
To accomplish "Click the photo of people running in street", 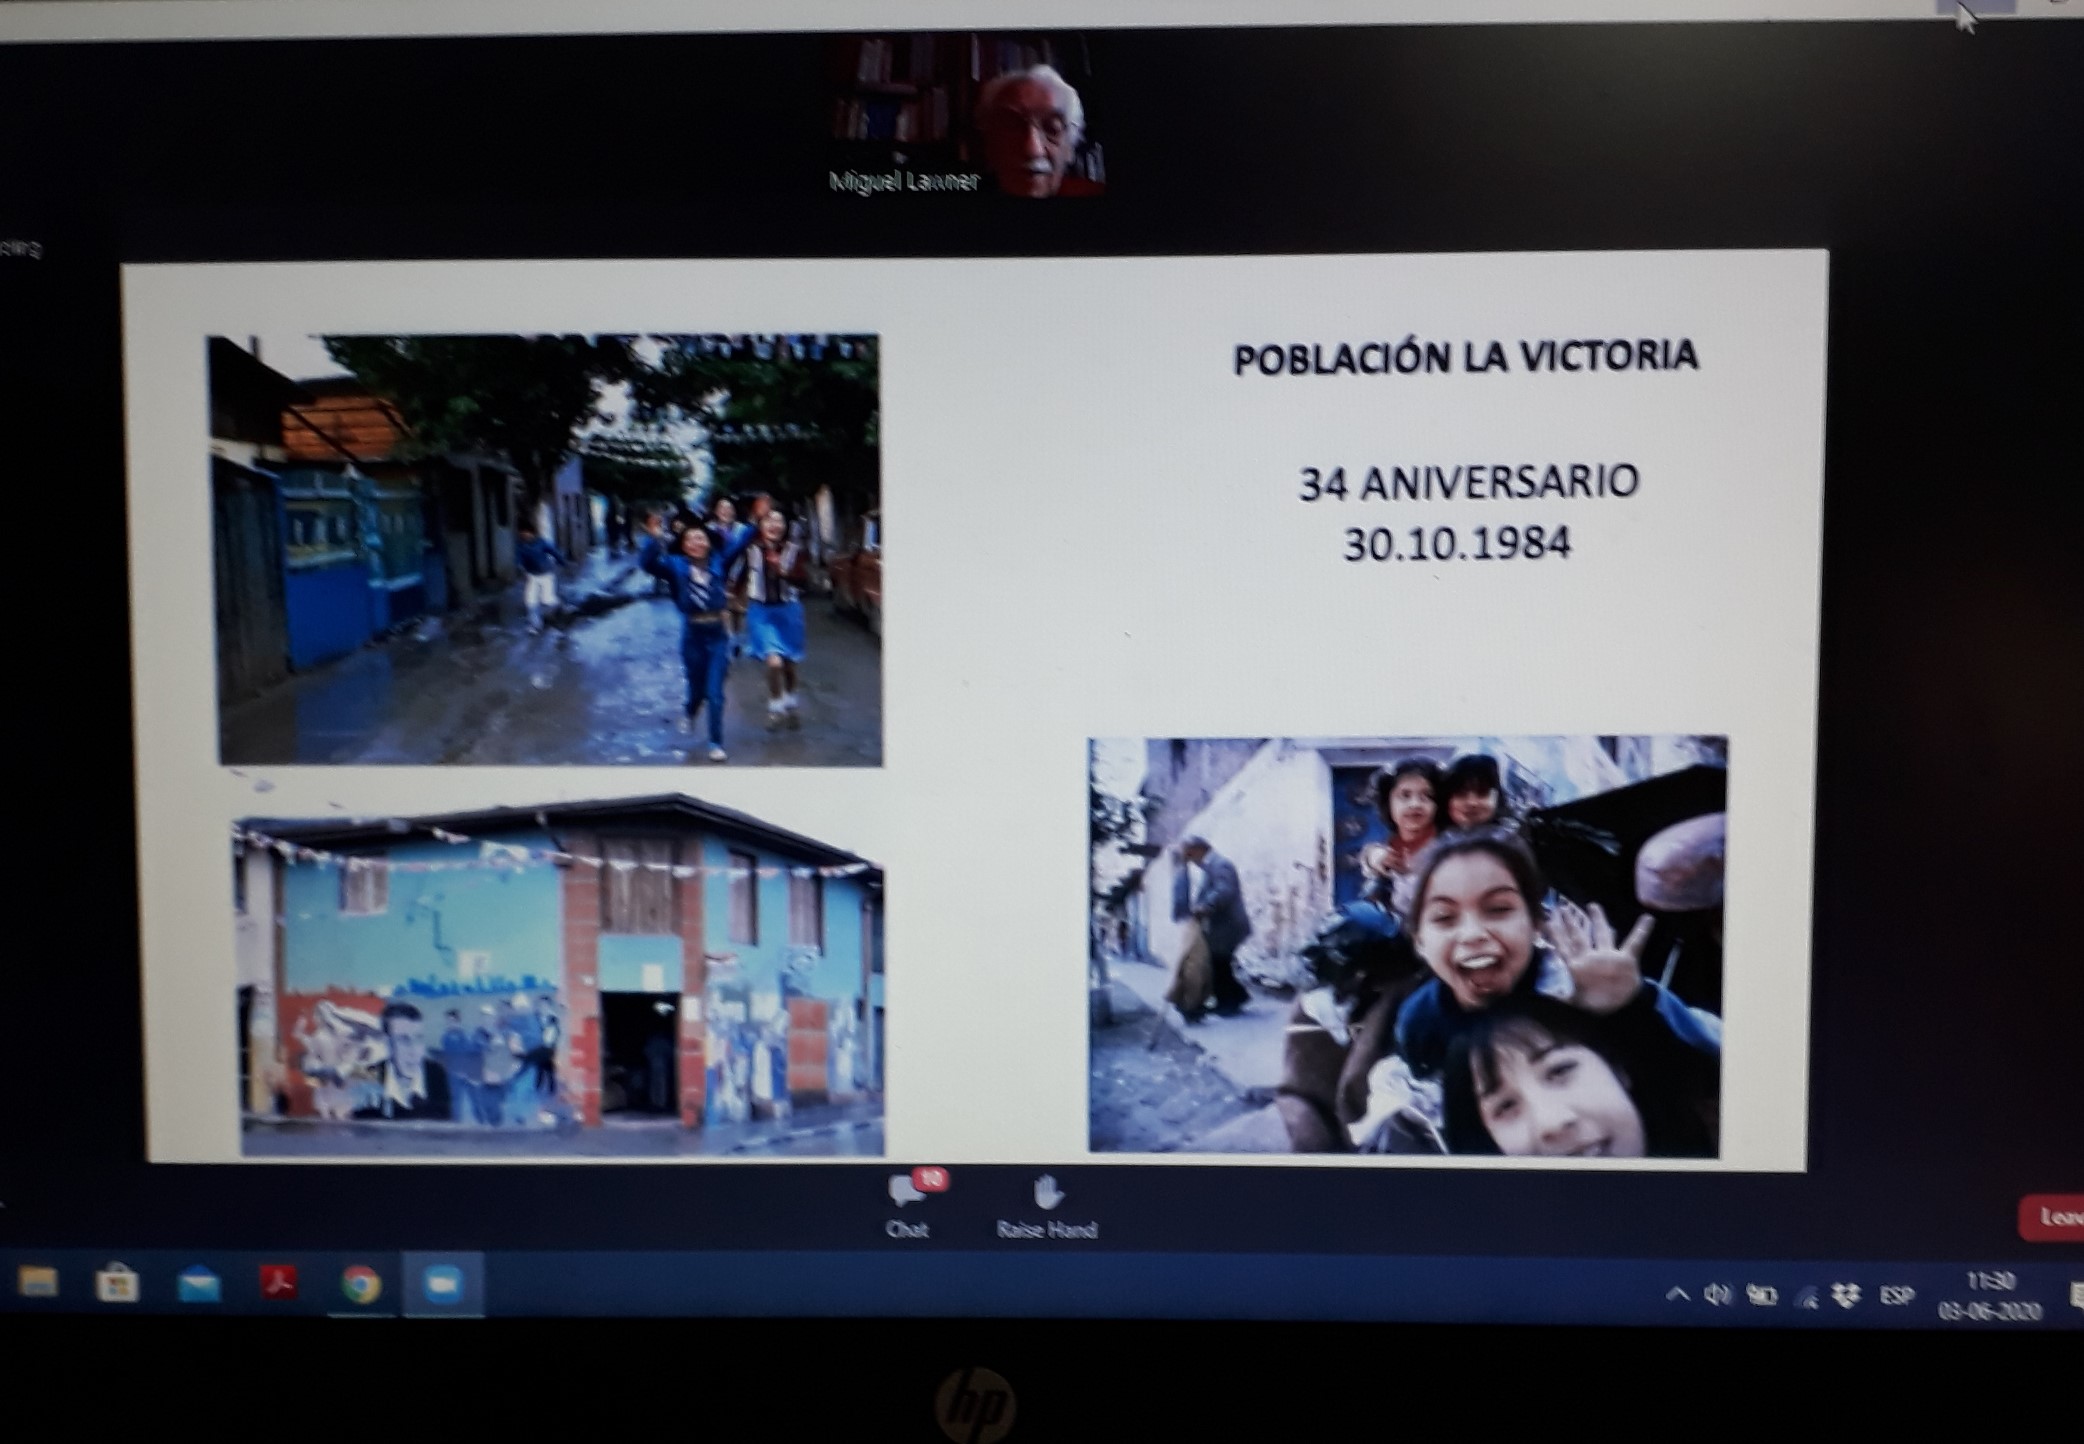I will coord(545,550).
